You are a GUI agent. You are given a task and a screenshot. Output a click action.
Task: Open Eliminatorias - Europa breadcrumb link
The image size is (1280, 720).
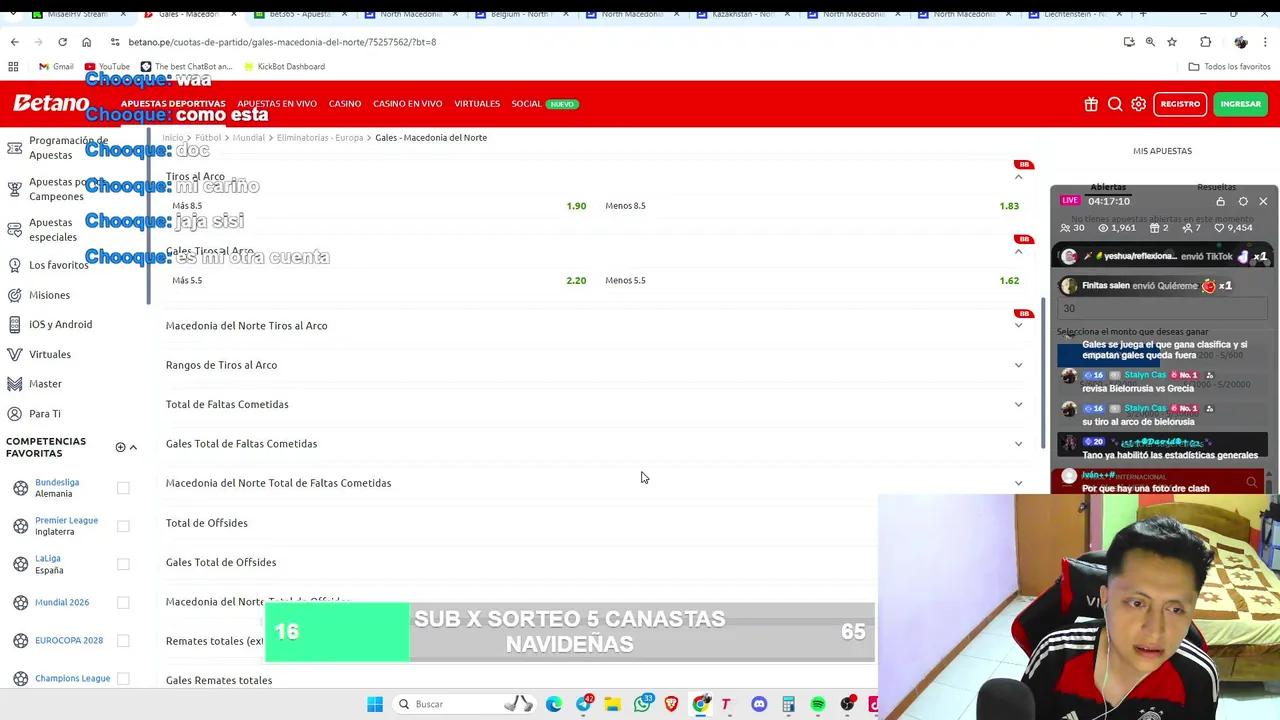(320, 137)
